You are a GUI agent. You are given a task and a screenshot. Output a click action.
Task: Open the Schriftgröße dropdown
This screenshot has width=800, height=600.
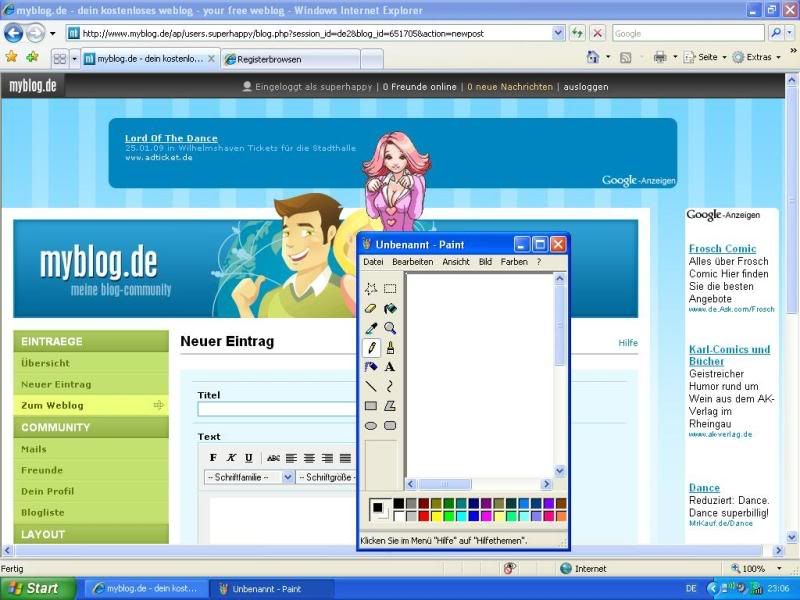[327, 477]
